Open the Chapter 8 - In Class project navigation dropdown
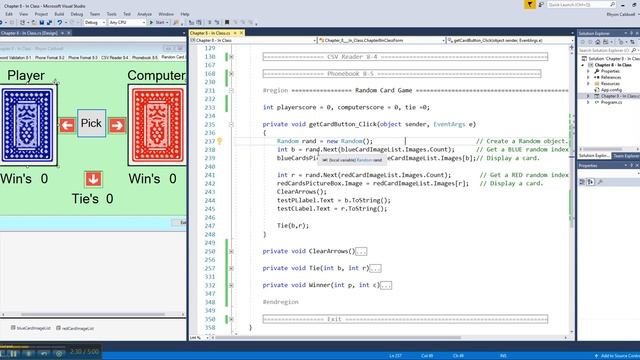This screenshot has height=360, width=640. point(315,40)
